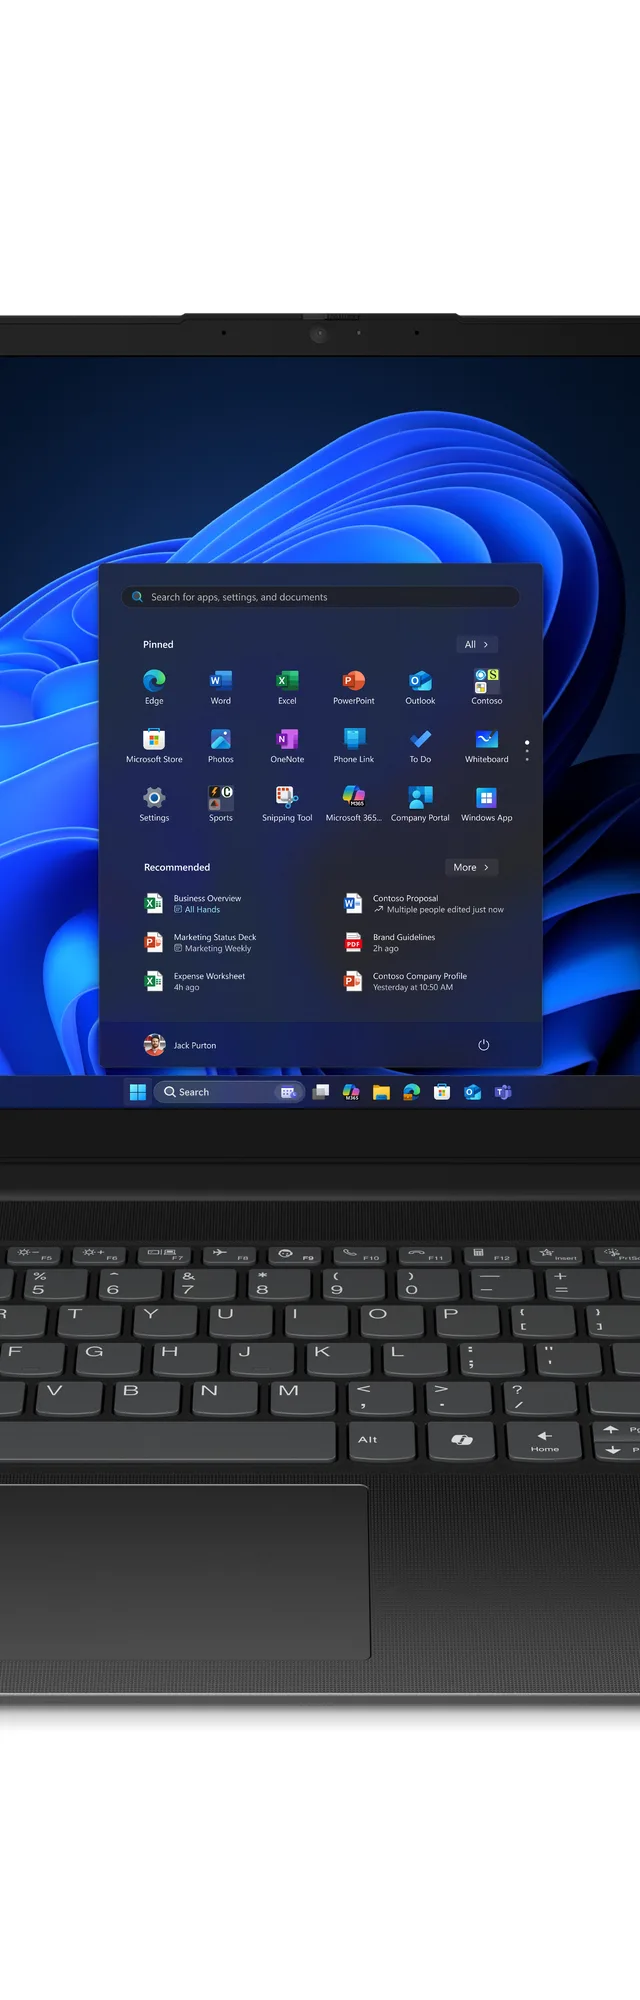Open Expense Worksheet recommended file
Image resolution: width=640 pixels, height=2000 pixels.
(x=196, y=982)
